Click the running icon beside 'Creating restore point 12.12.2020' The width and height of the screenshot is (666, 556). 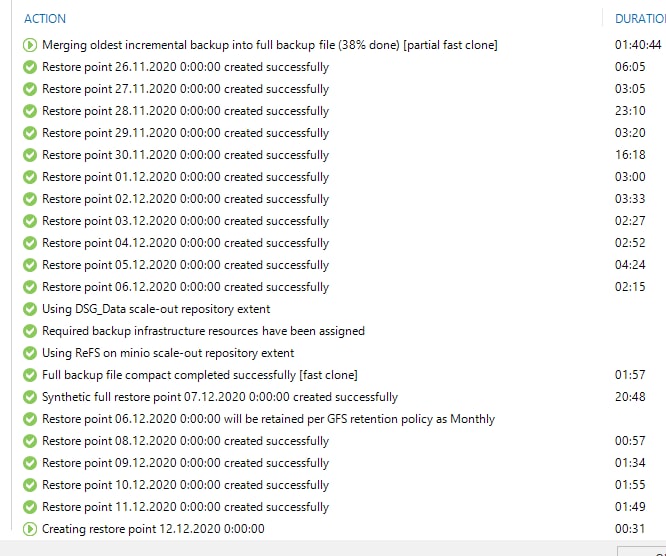coord(30,529)
